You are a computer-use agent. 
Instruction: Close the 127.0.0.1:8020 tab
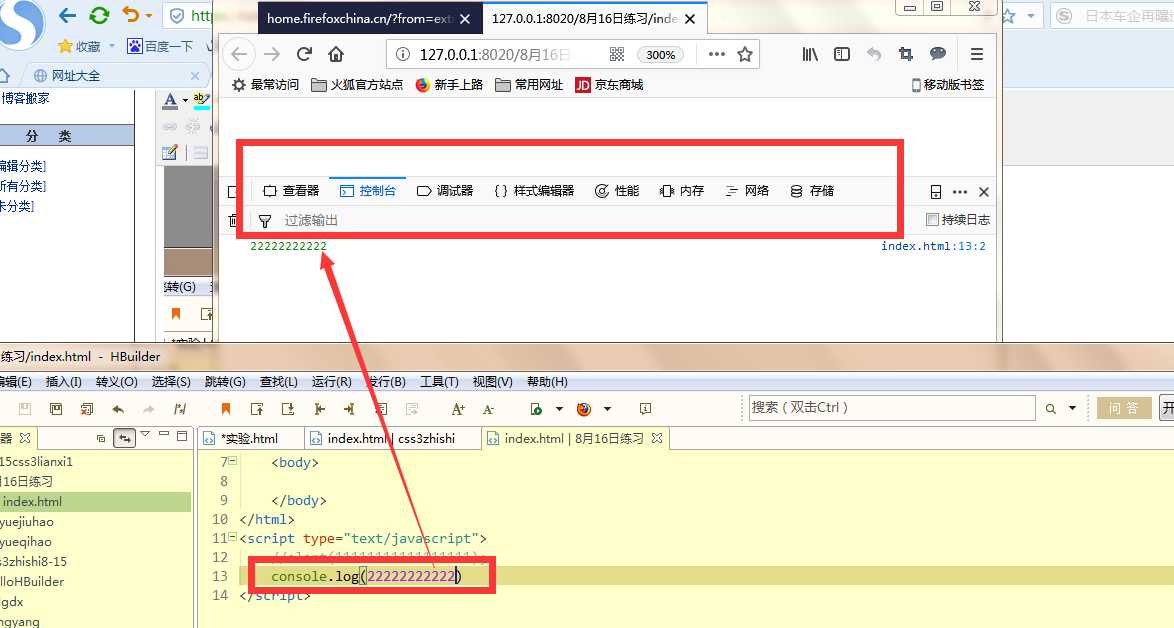pyautogui.click(x=690, y=19)
